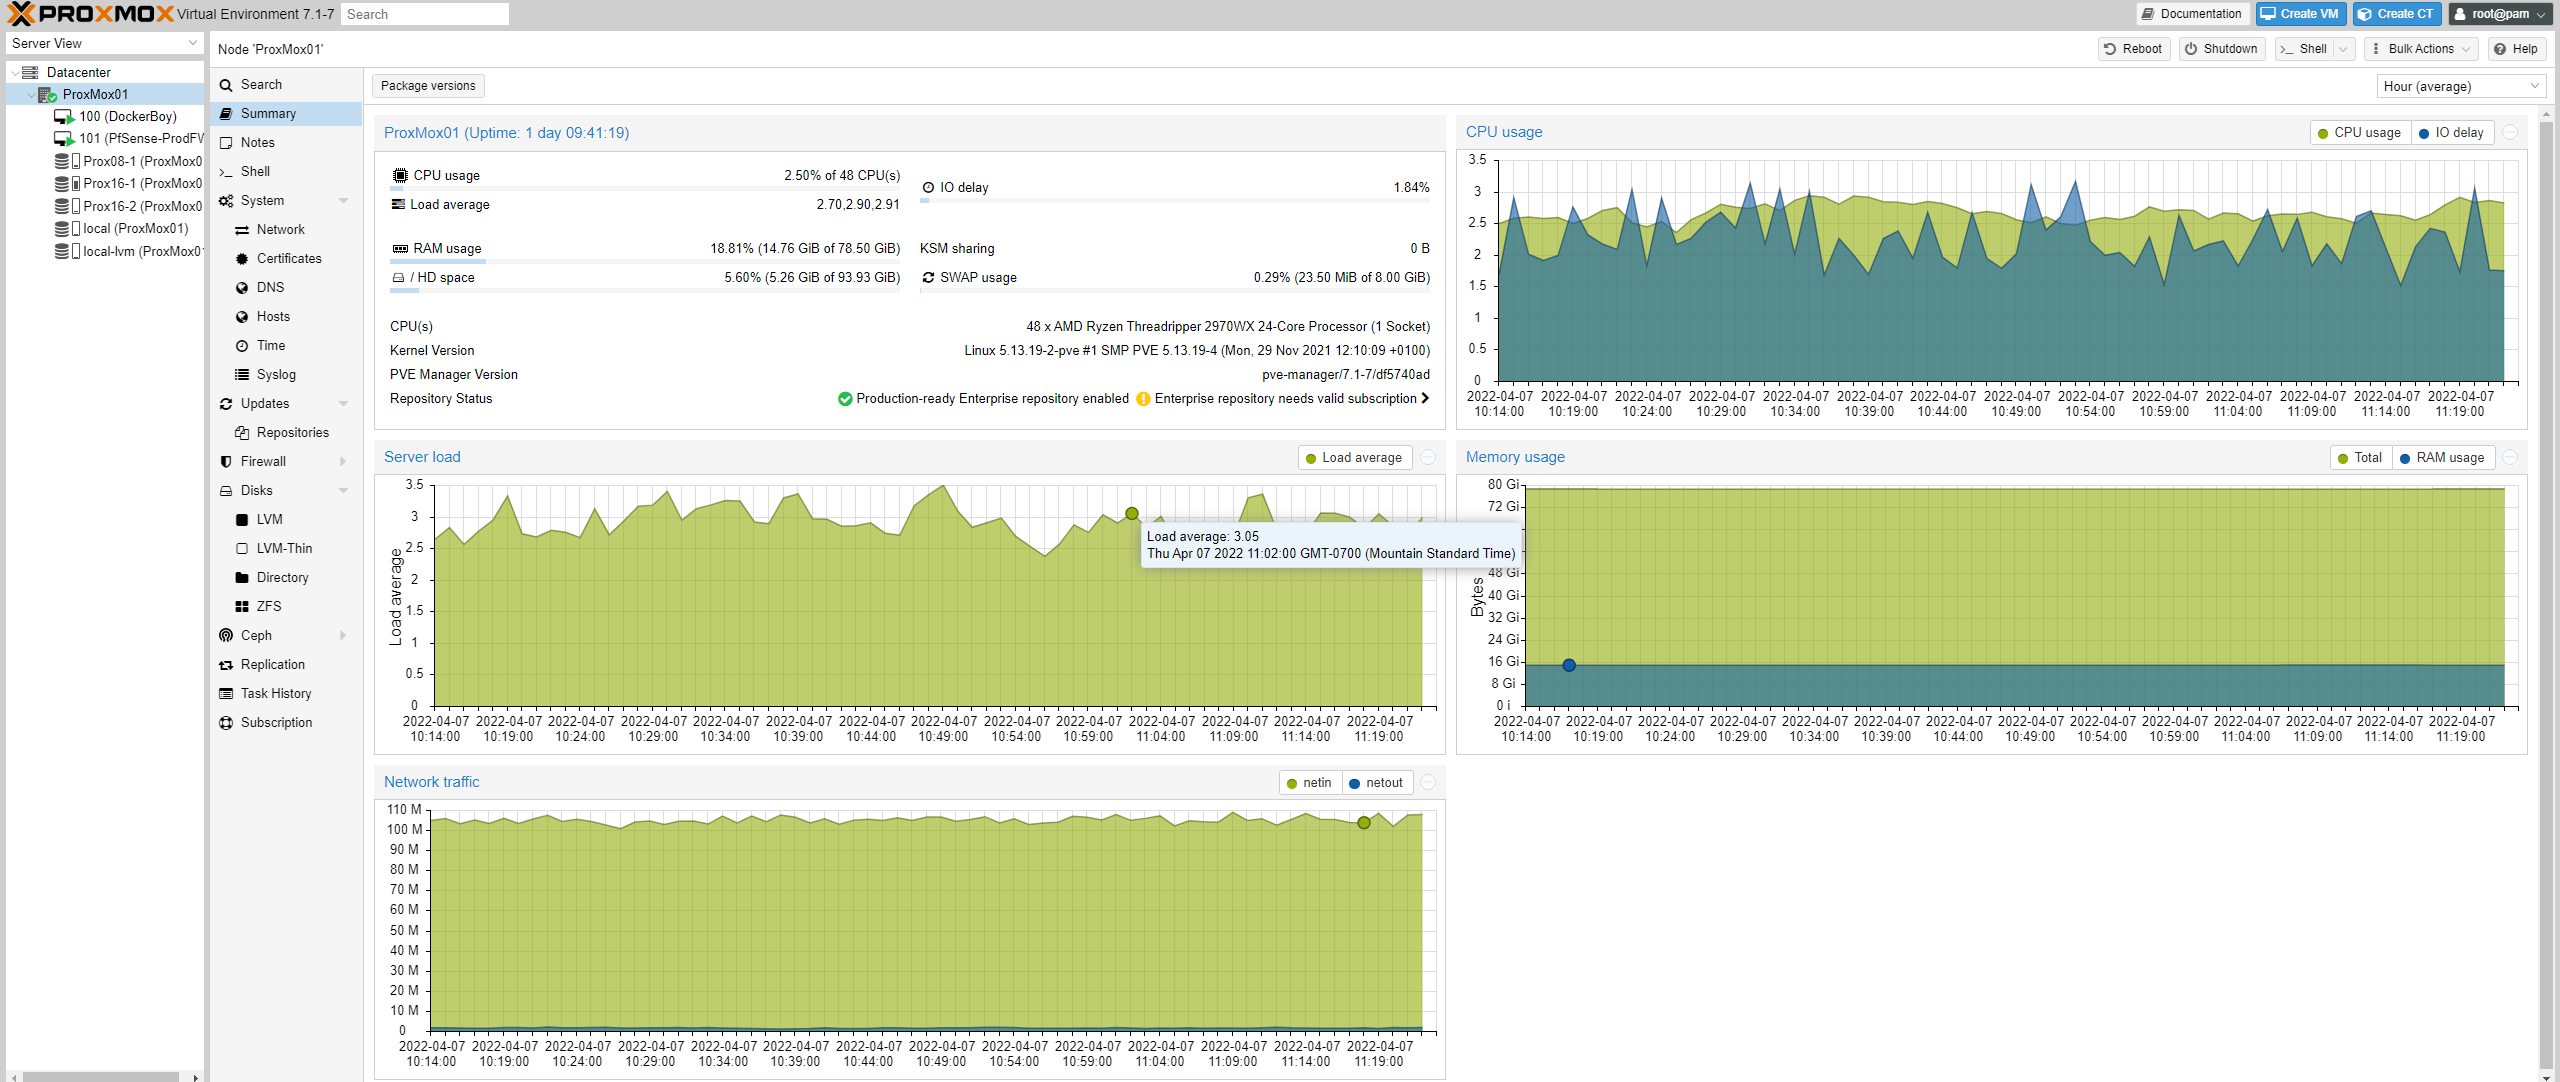The image size is (2560, 1082).
Task: Click the Task History list icon
Action: click(x=226, y=694)
